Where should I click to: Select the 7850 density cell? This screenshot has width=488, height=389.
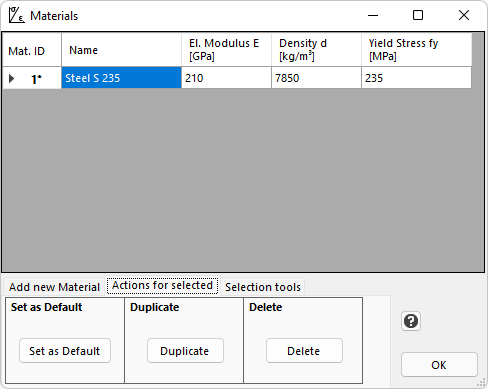pos(316,78)
